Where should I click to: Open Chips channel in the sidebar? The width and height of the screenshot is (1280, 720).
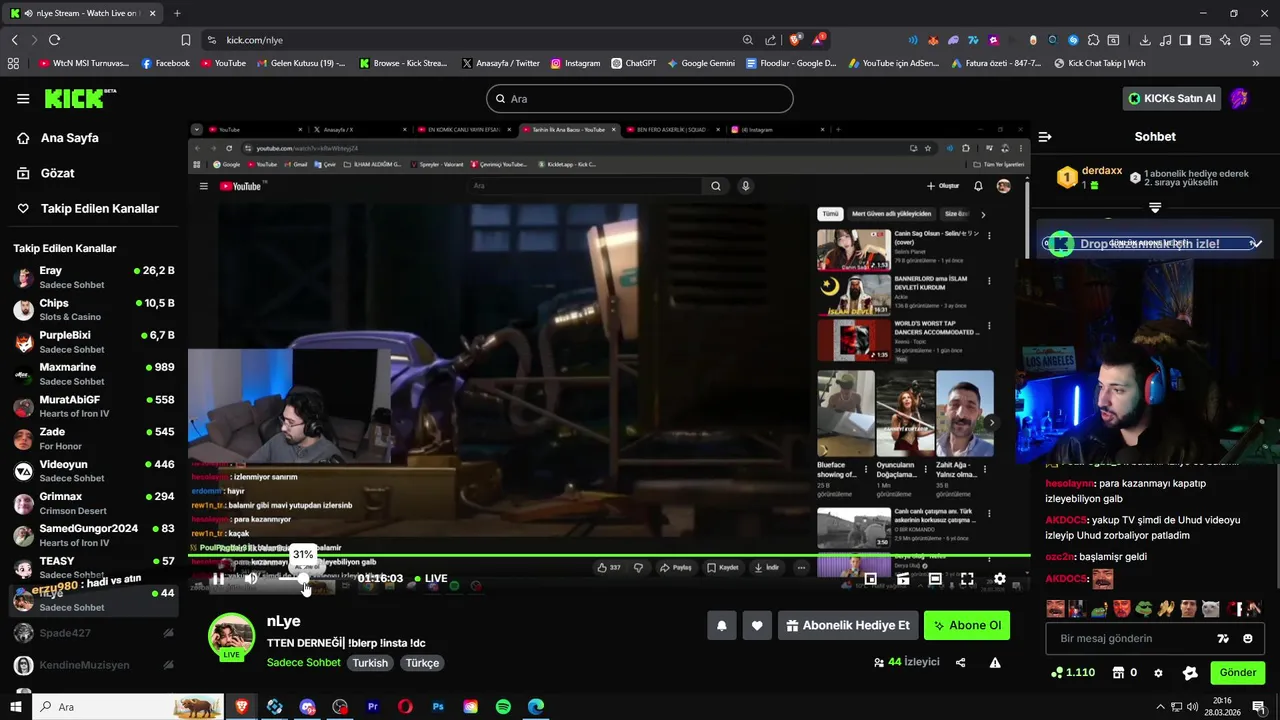94,309
